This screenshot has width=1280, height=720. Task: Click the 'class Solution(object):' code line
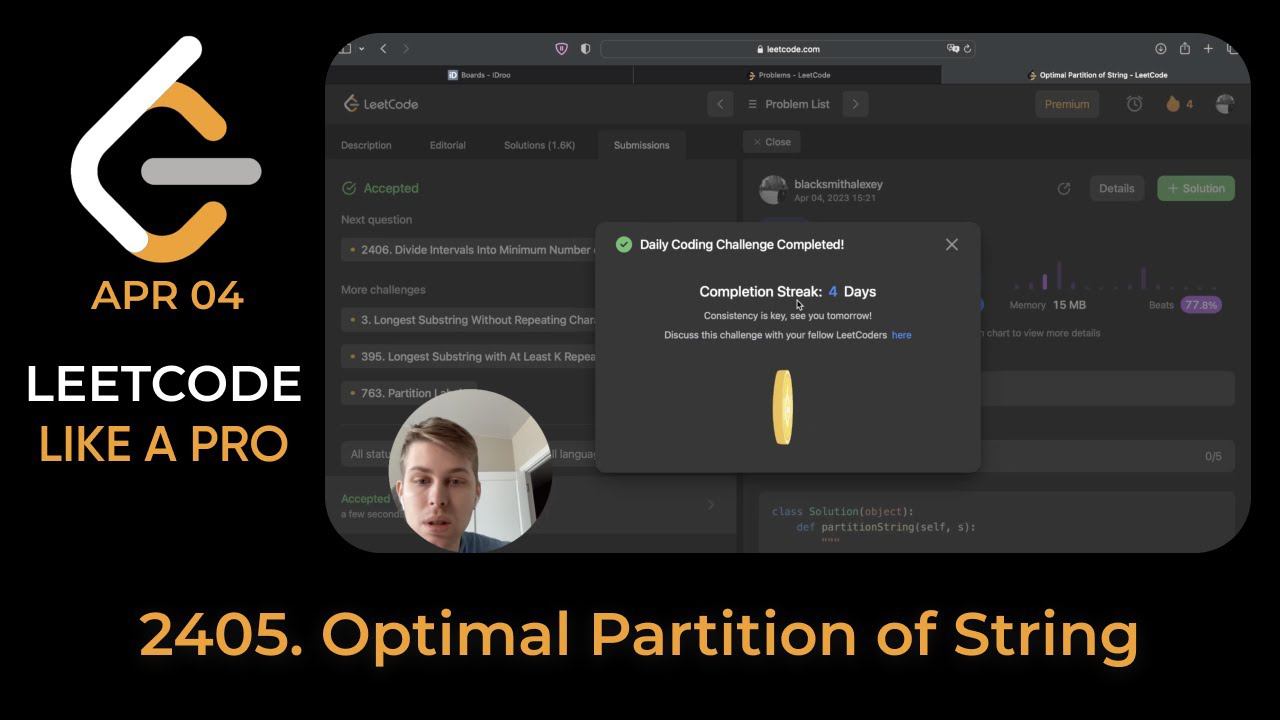(843, 512)
